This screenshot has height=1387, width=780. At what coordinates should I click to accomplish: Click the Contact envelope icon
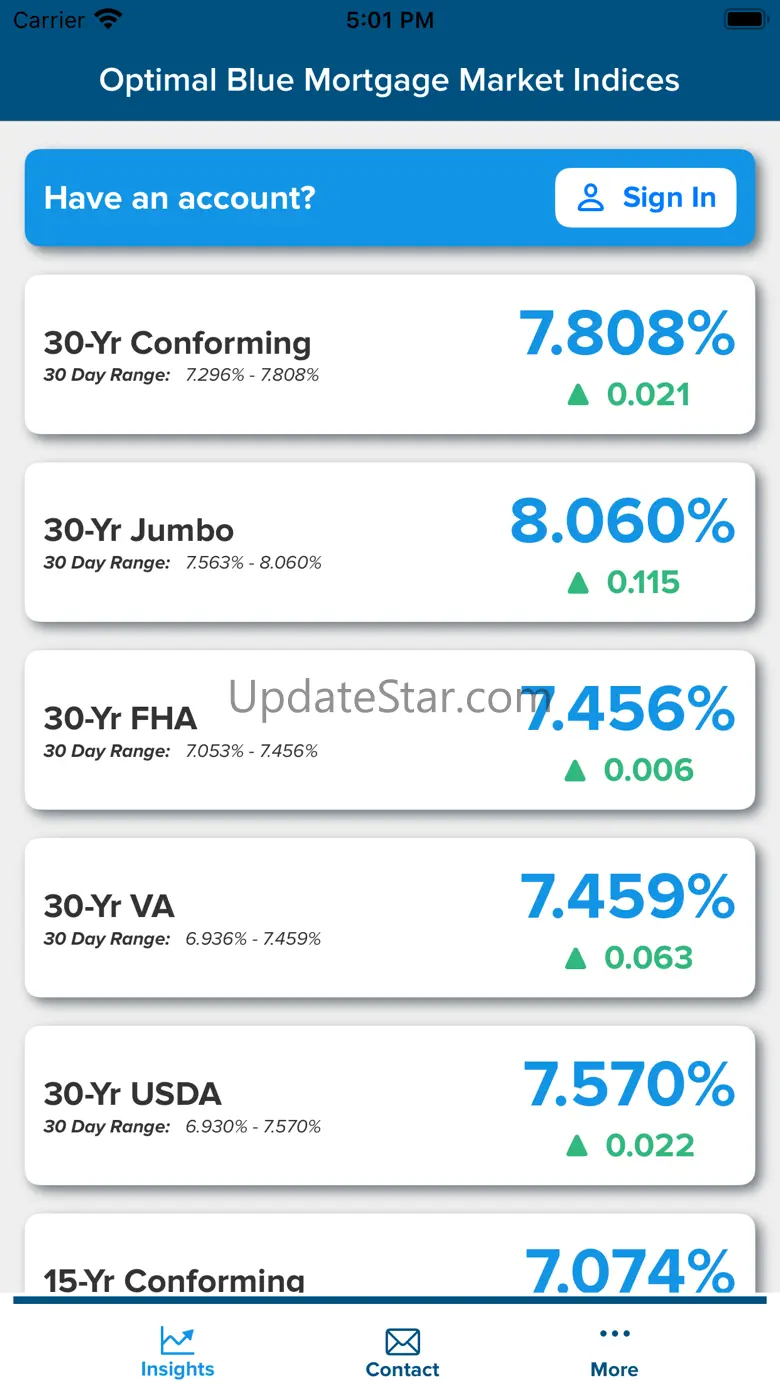click(402, 1341)
